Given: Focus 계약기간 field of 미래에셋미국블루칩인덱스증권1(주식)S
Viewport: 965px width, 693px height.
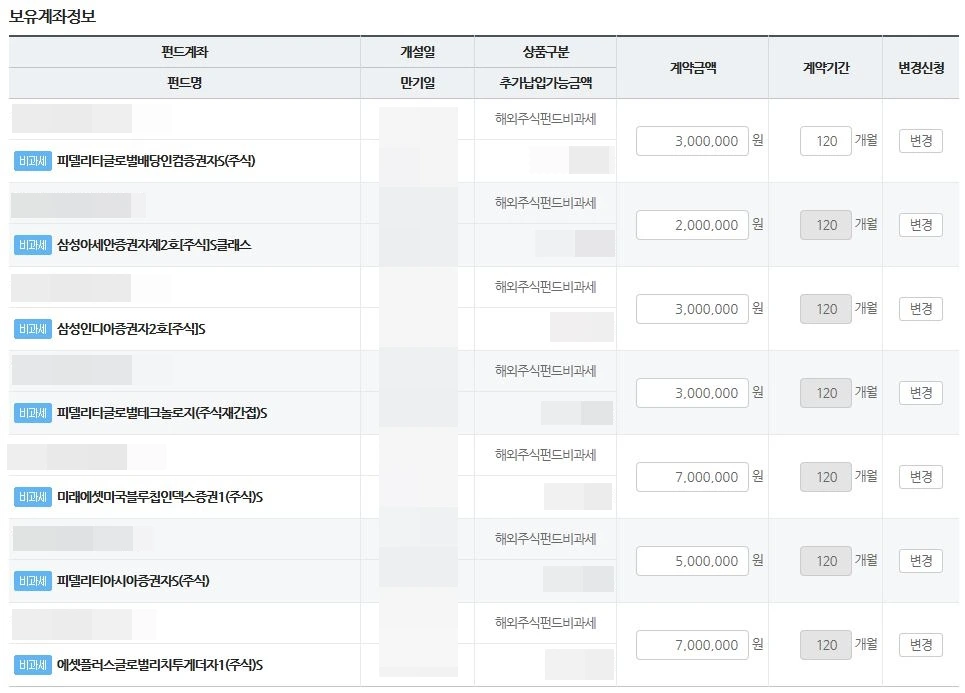Looking at the screenshot, I should click(x=826, y=477).
